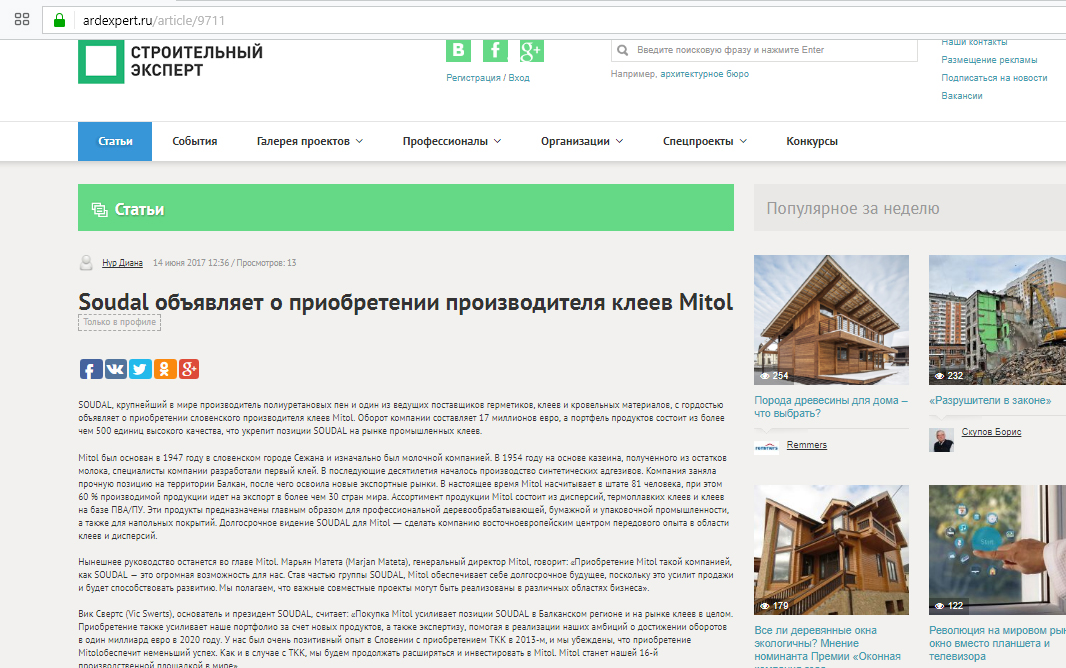Click the Статьи green section banner title
Viewport: 1066px width, 668px height.
[139, 209]
